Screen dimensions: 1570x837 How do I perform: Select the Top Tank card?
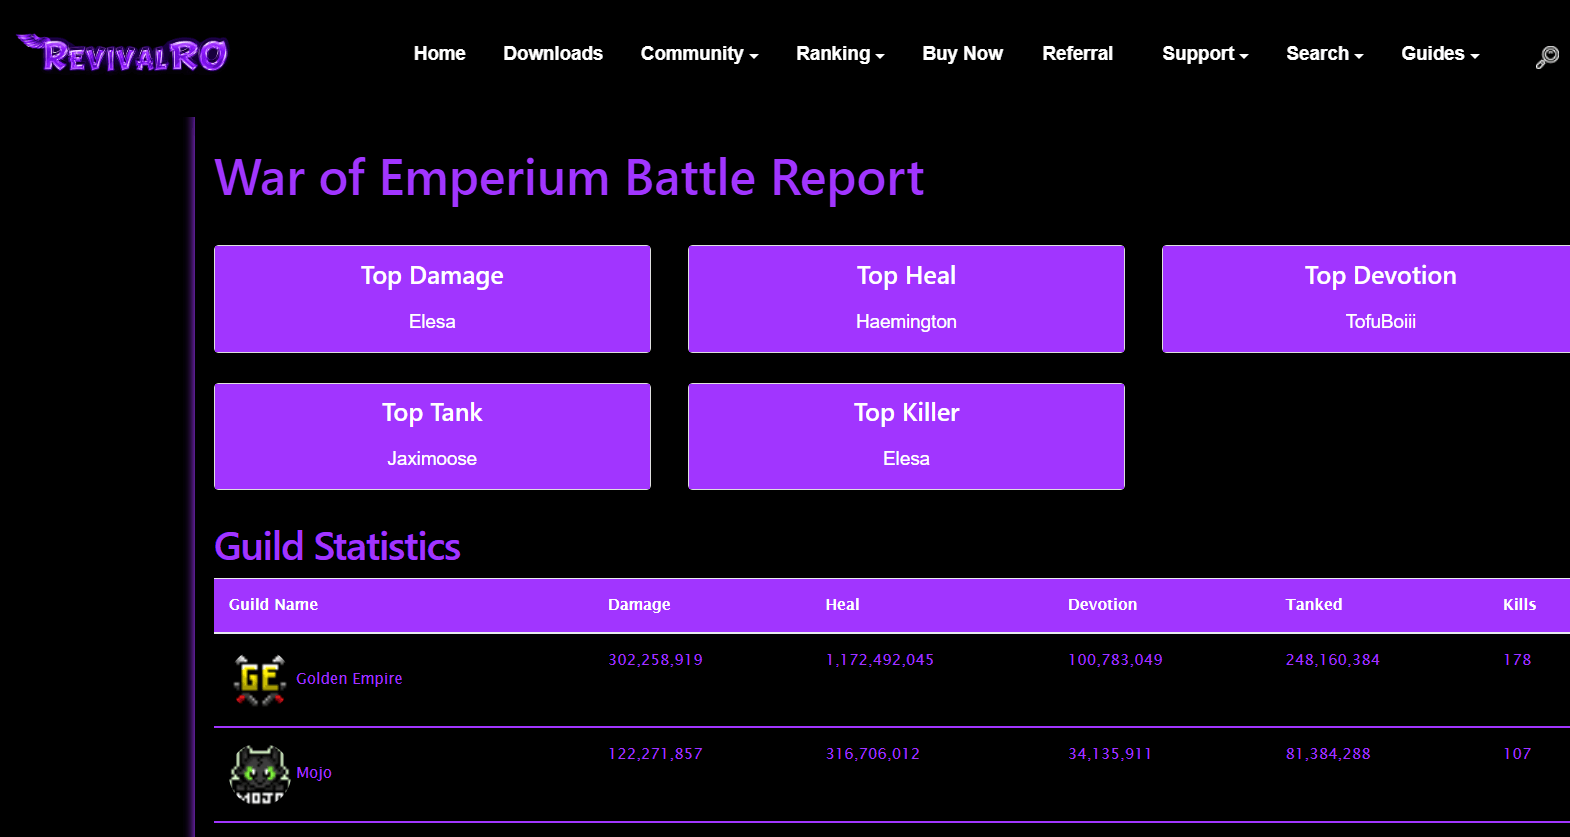point(432,436)
